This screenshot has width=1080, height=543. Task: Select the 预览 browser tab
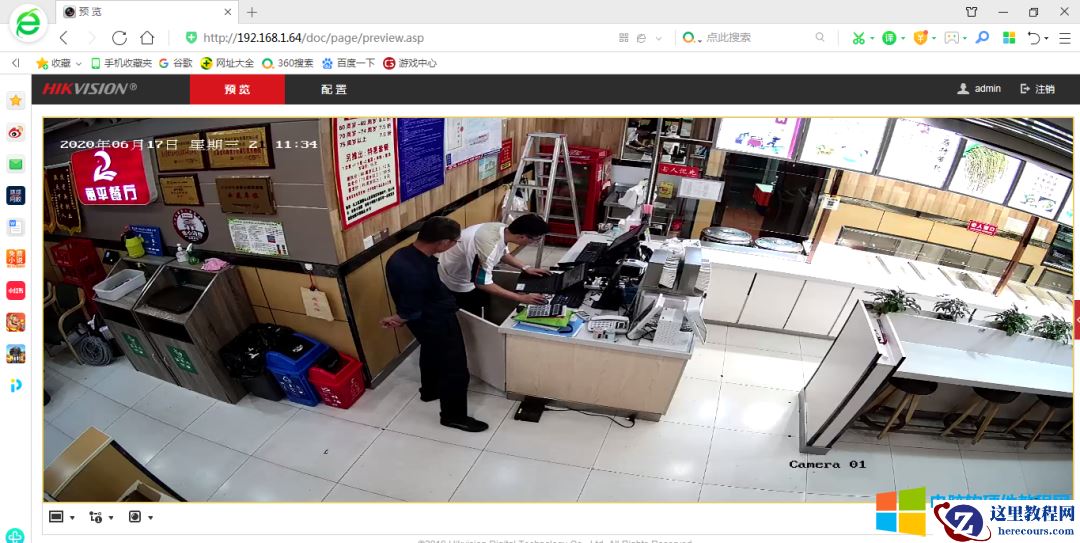148,12
